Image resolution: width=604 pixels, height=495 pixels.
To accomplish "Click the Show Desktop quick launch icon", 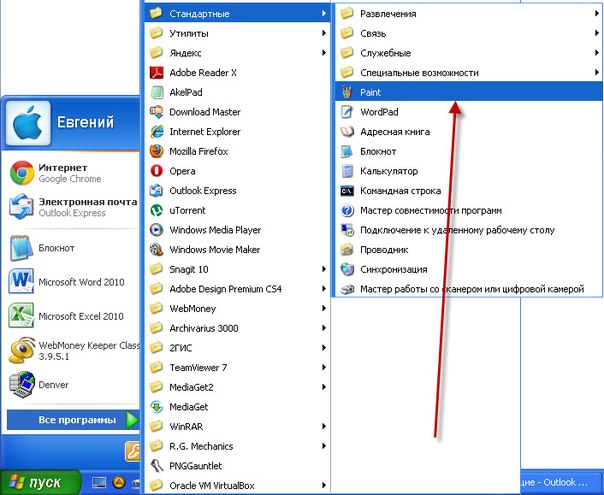I will click(x=99, y=482).
